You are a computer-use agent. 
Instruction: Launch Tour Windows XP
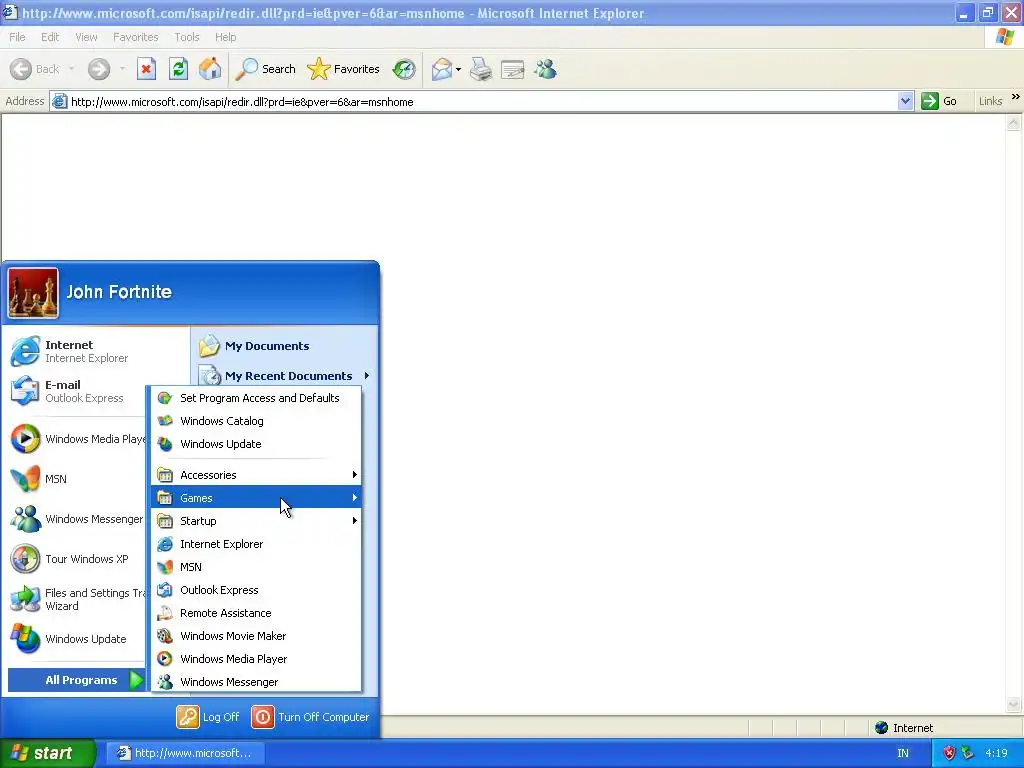(77, 559)
